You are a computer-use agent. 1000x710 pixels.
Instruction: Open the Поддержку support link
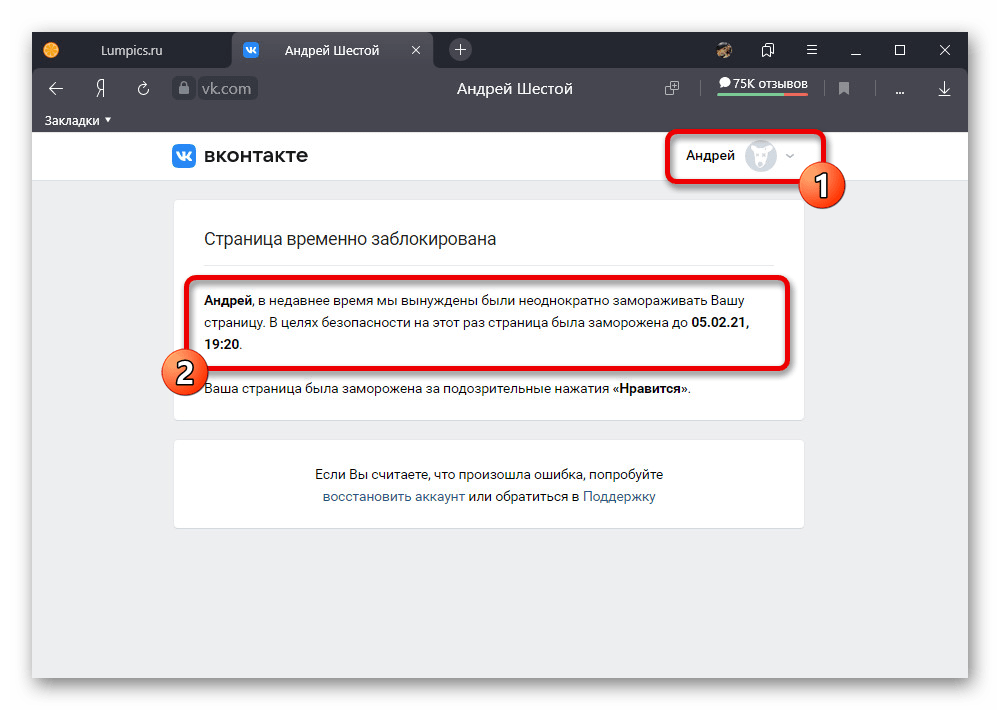[619, 496]
